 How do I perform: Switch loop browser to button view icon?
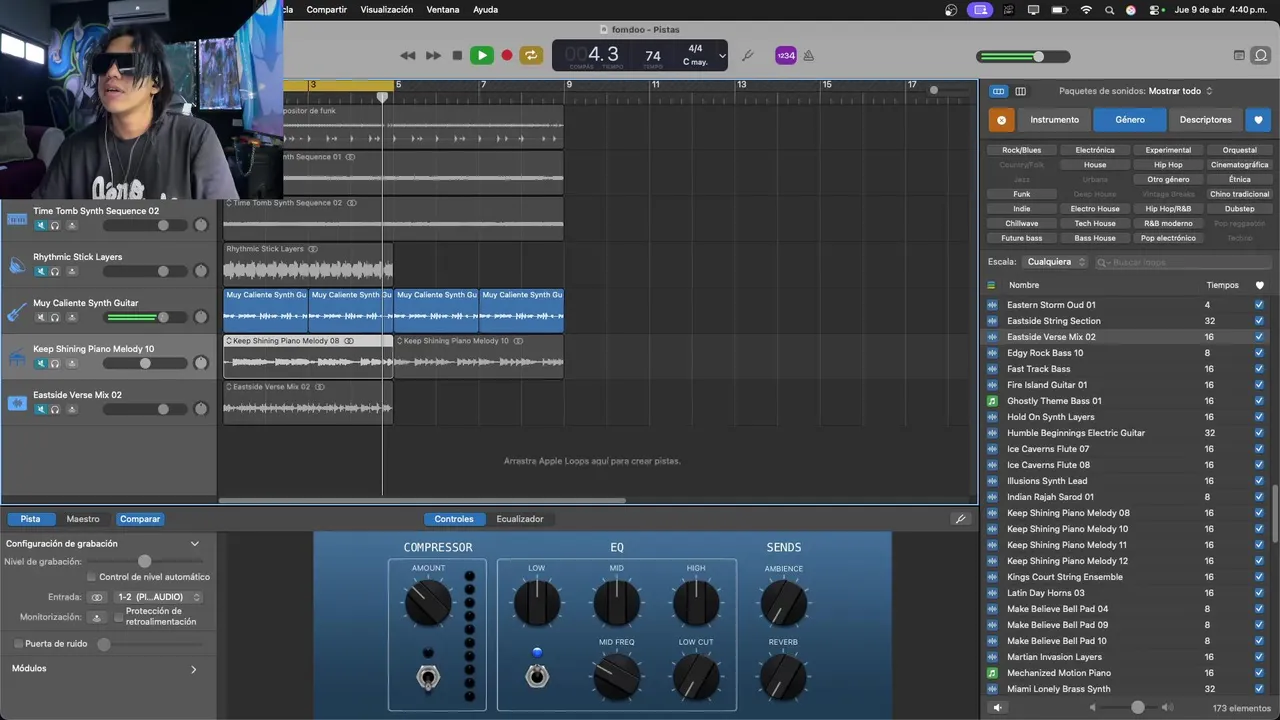pyautogui.click(x=998, y=91)
